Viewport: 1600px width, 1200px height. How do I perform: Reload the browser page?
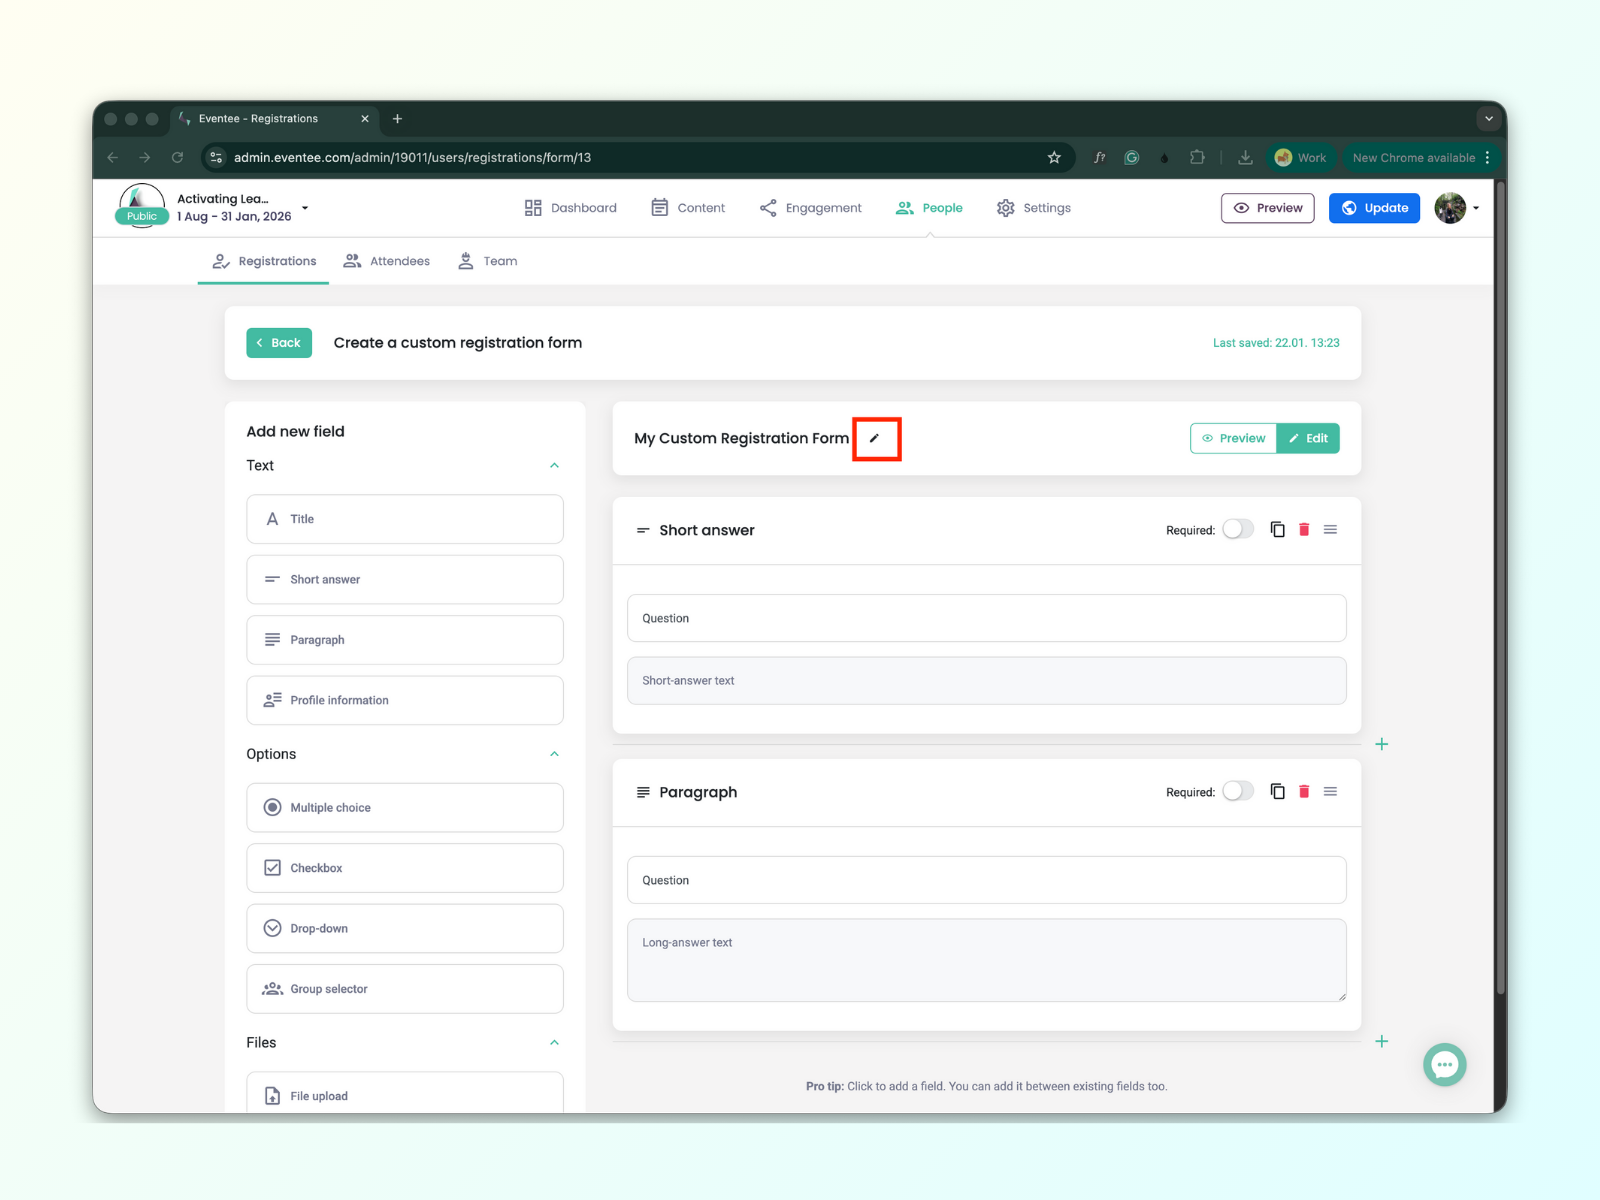pos(177,157)
